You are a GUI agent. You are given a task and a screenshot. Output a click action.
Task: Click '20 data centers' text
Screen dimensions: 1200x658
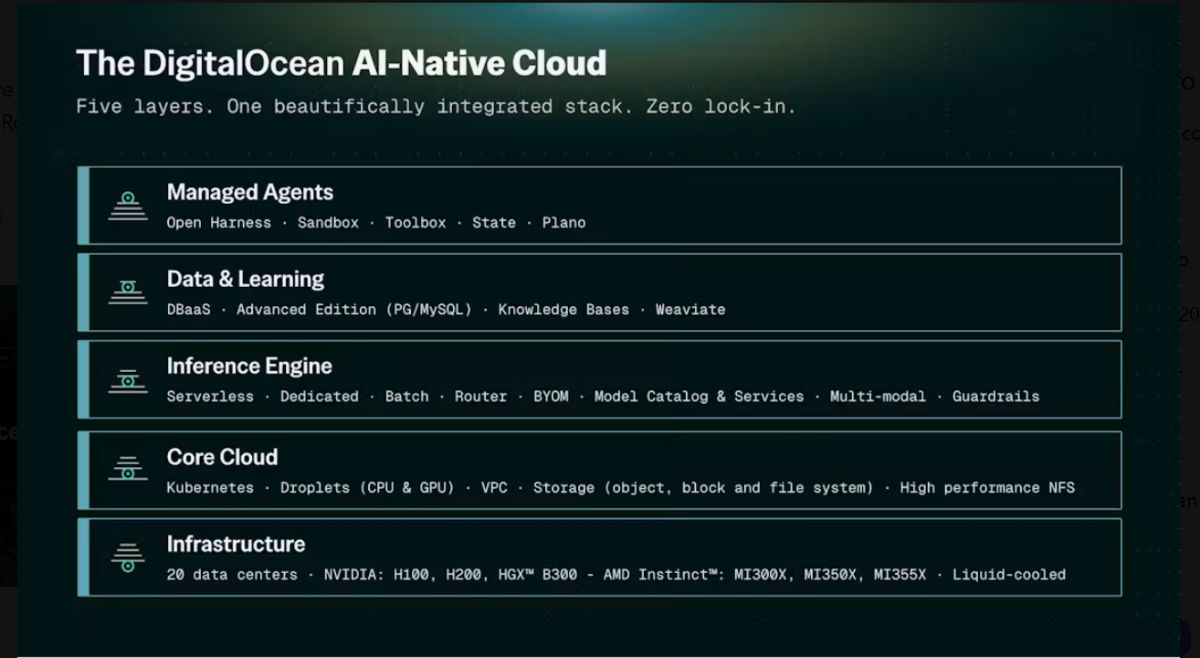pos(232,574)
